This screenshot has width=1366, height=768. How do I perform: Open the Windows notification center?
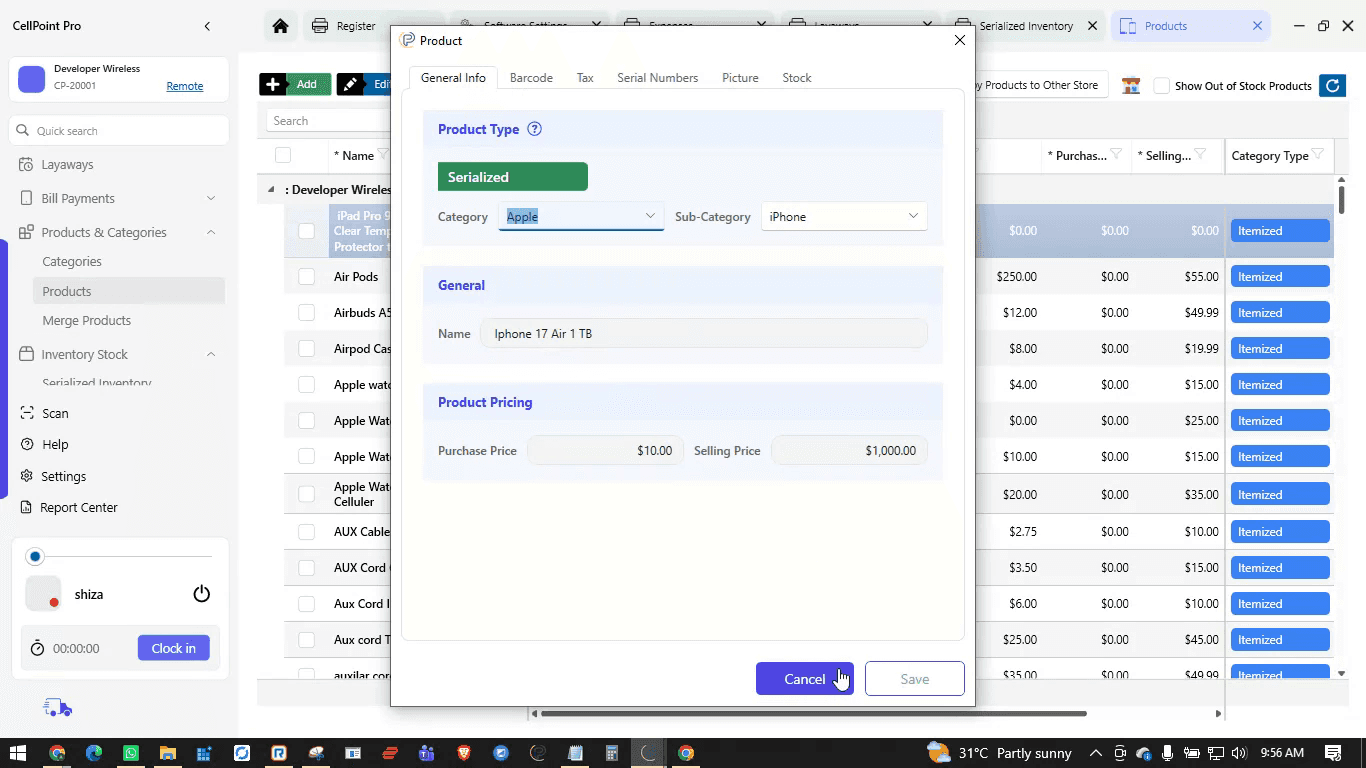(1333, 753)
